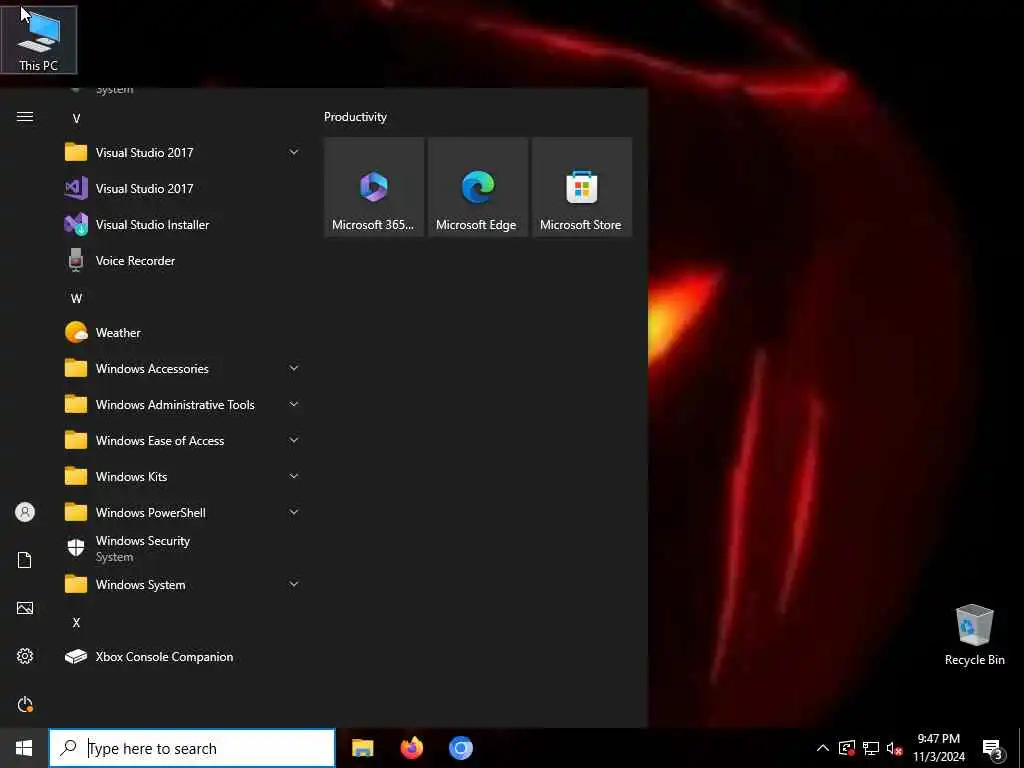The image size is (1024, 768).
Task: Open the user account icon in Start
Action: click(25, 512)
